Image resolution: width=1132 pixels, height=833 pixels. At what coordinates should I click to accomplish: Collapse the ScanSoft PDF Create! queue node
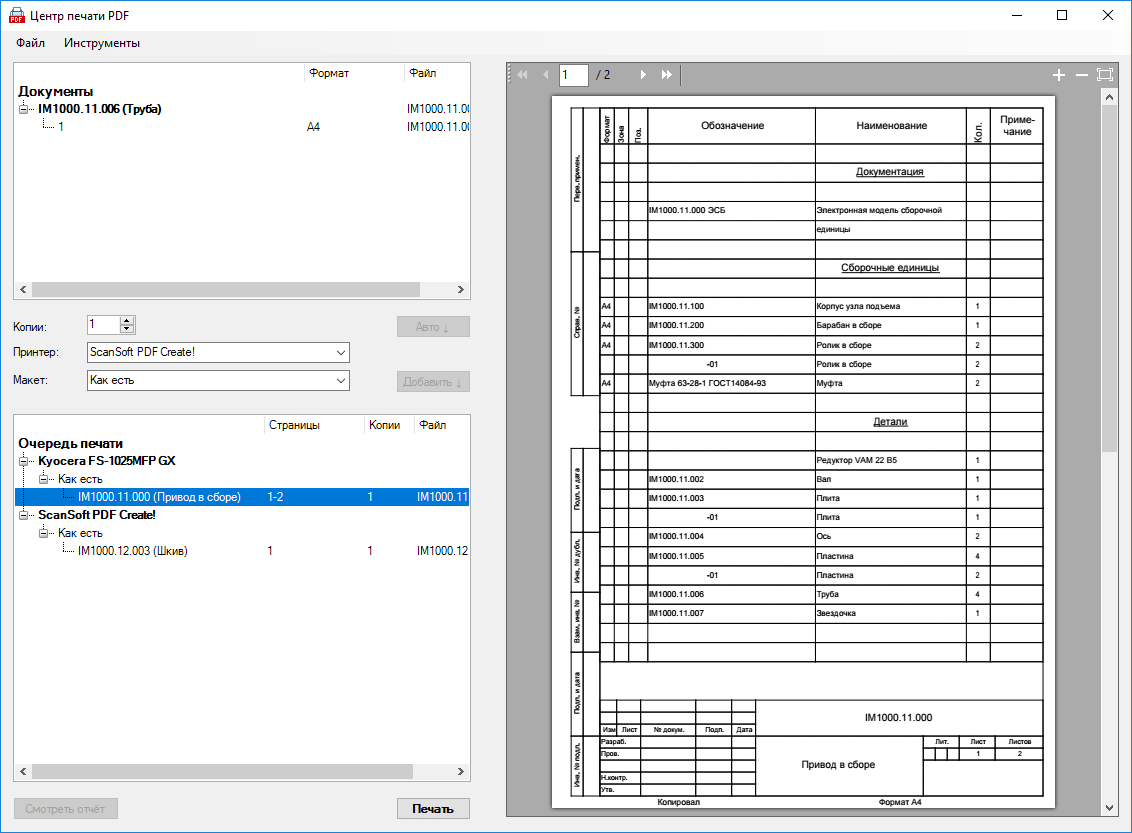tap(25, 515)
